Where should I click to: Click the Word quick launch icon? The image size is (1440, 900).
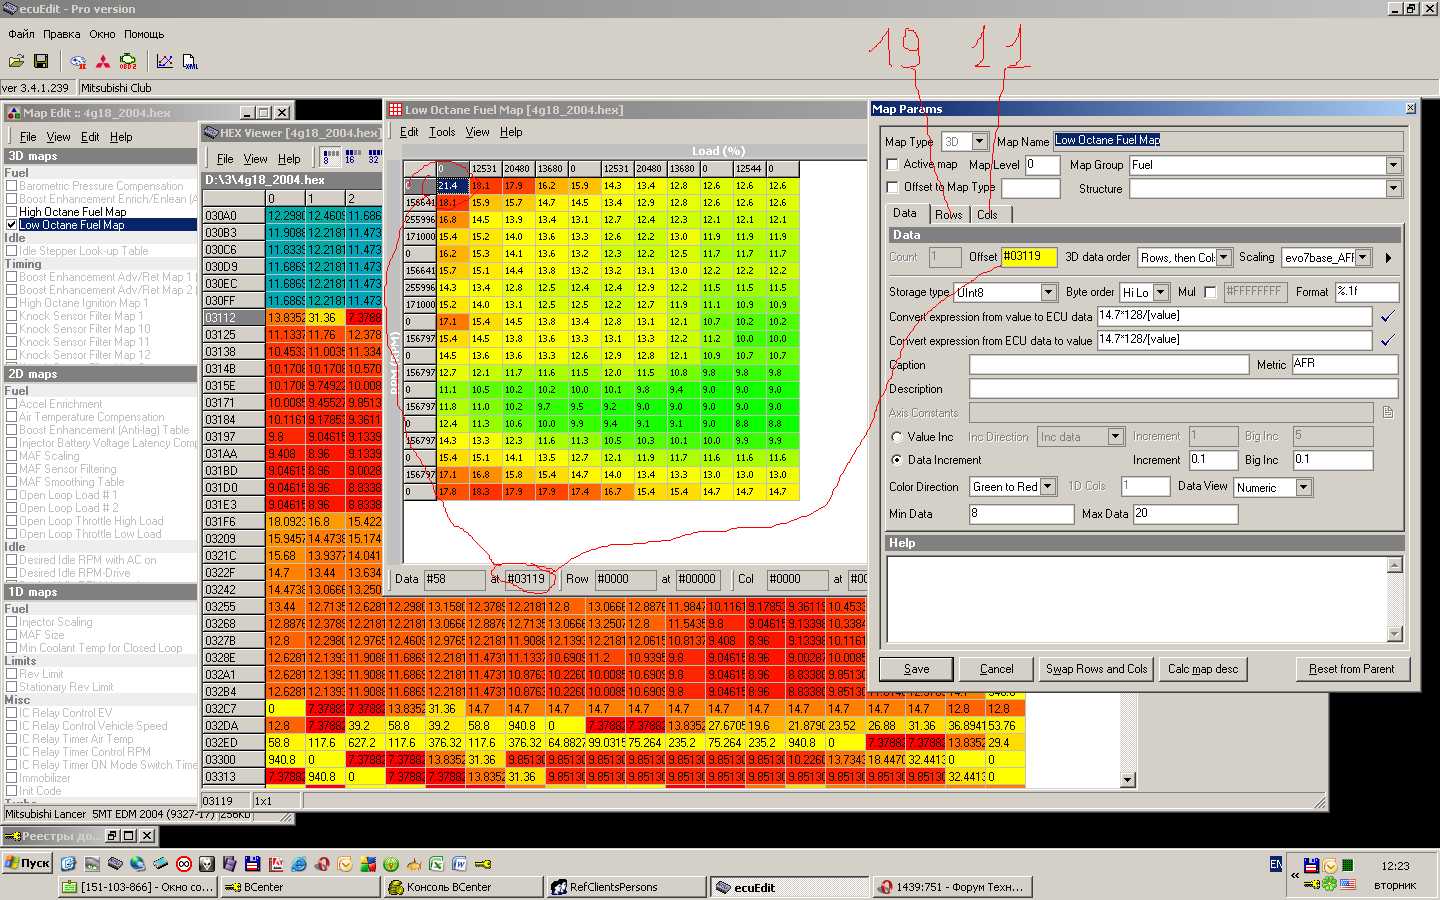click(460, 863)
